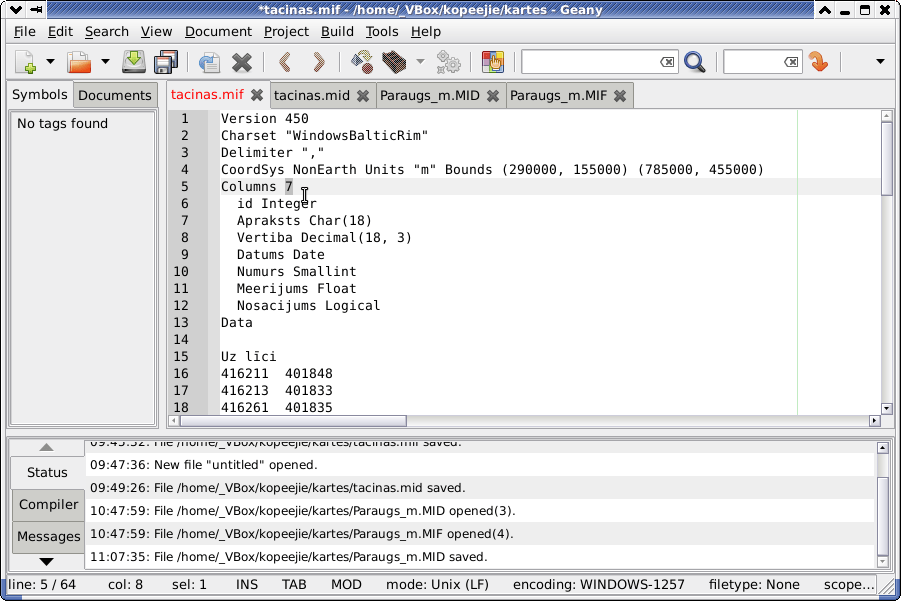Screen dimensions: 901x601
Task: Select the 'New file "untitled" opened' message
Action: point(480,465)
